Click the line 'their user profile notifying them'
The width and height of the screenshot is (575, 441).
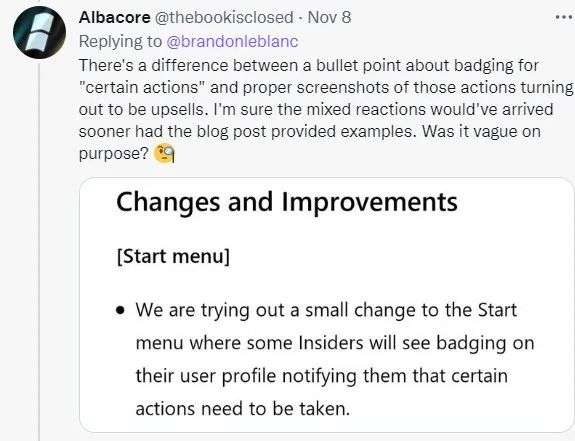(322, 376)
